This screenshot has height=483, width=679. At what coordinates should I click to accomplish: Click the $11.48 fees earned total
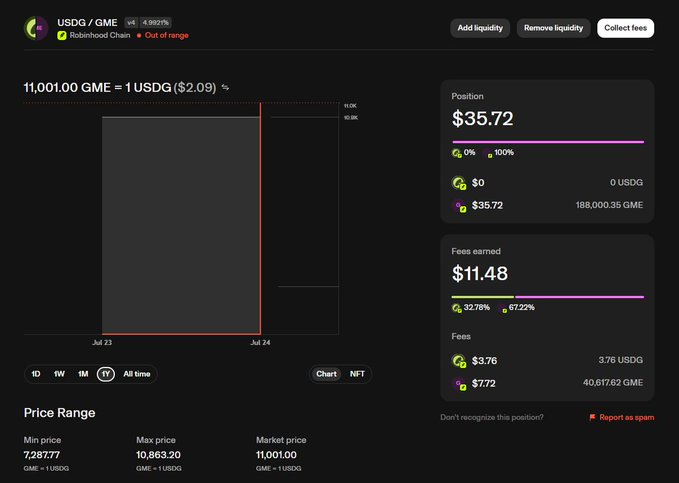coord(480,273)
